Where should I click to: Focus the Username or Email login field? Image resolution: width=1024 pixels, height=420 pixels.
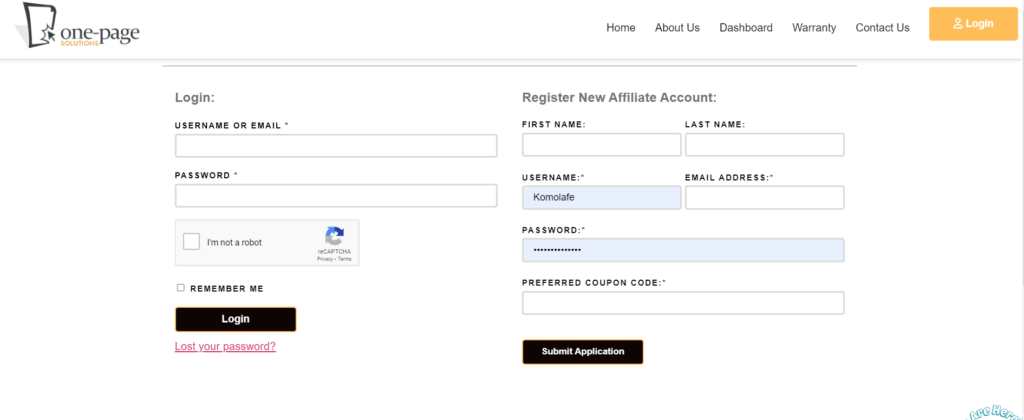click(335, 146)
